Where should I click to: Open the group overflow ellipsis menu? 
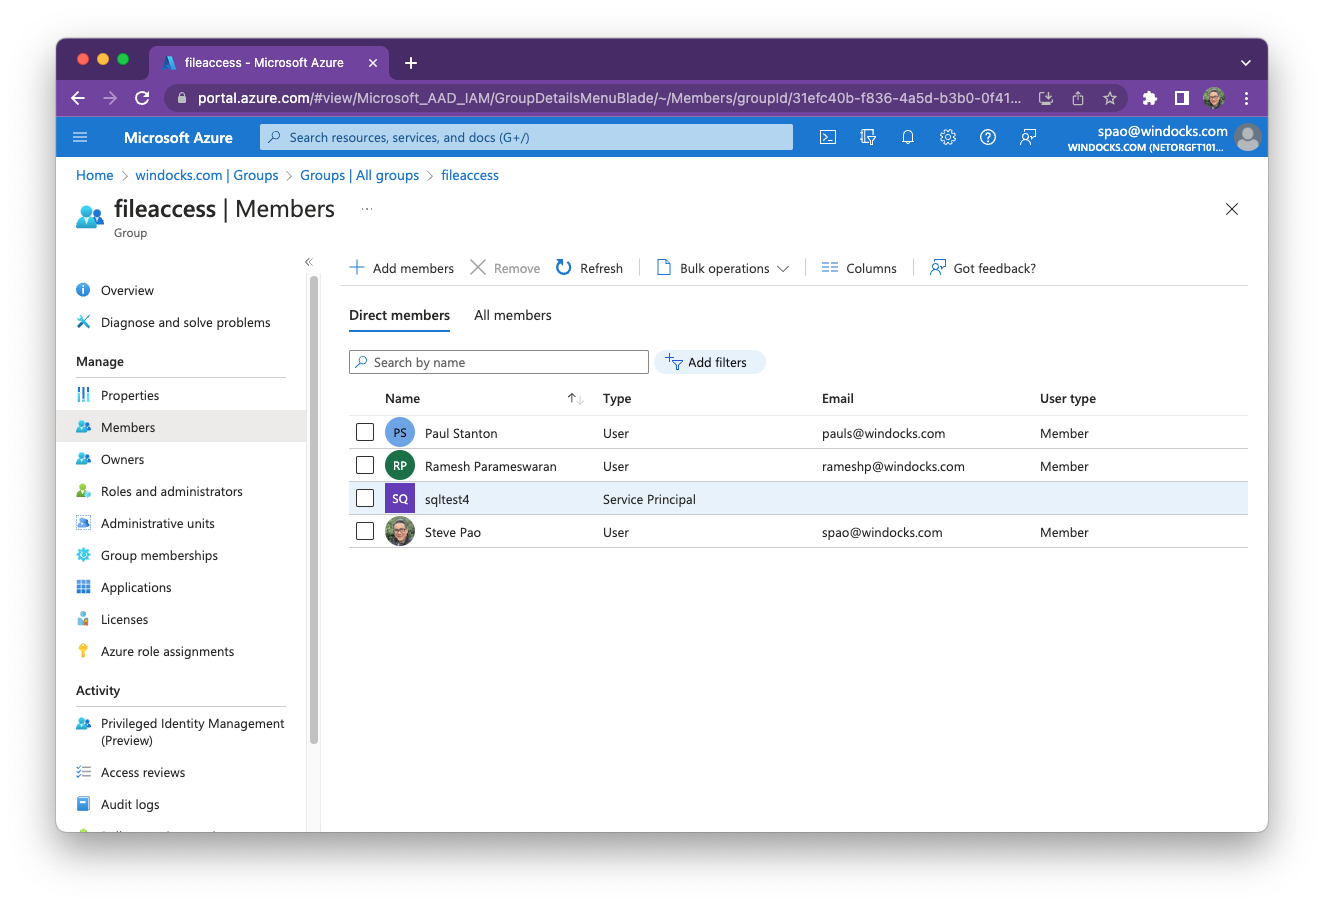(x=366, y=209)
